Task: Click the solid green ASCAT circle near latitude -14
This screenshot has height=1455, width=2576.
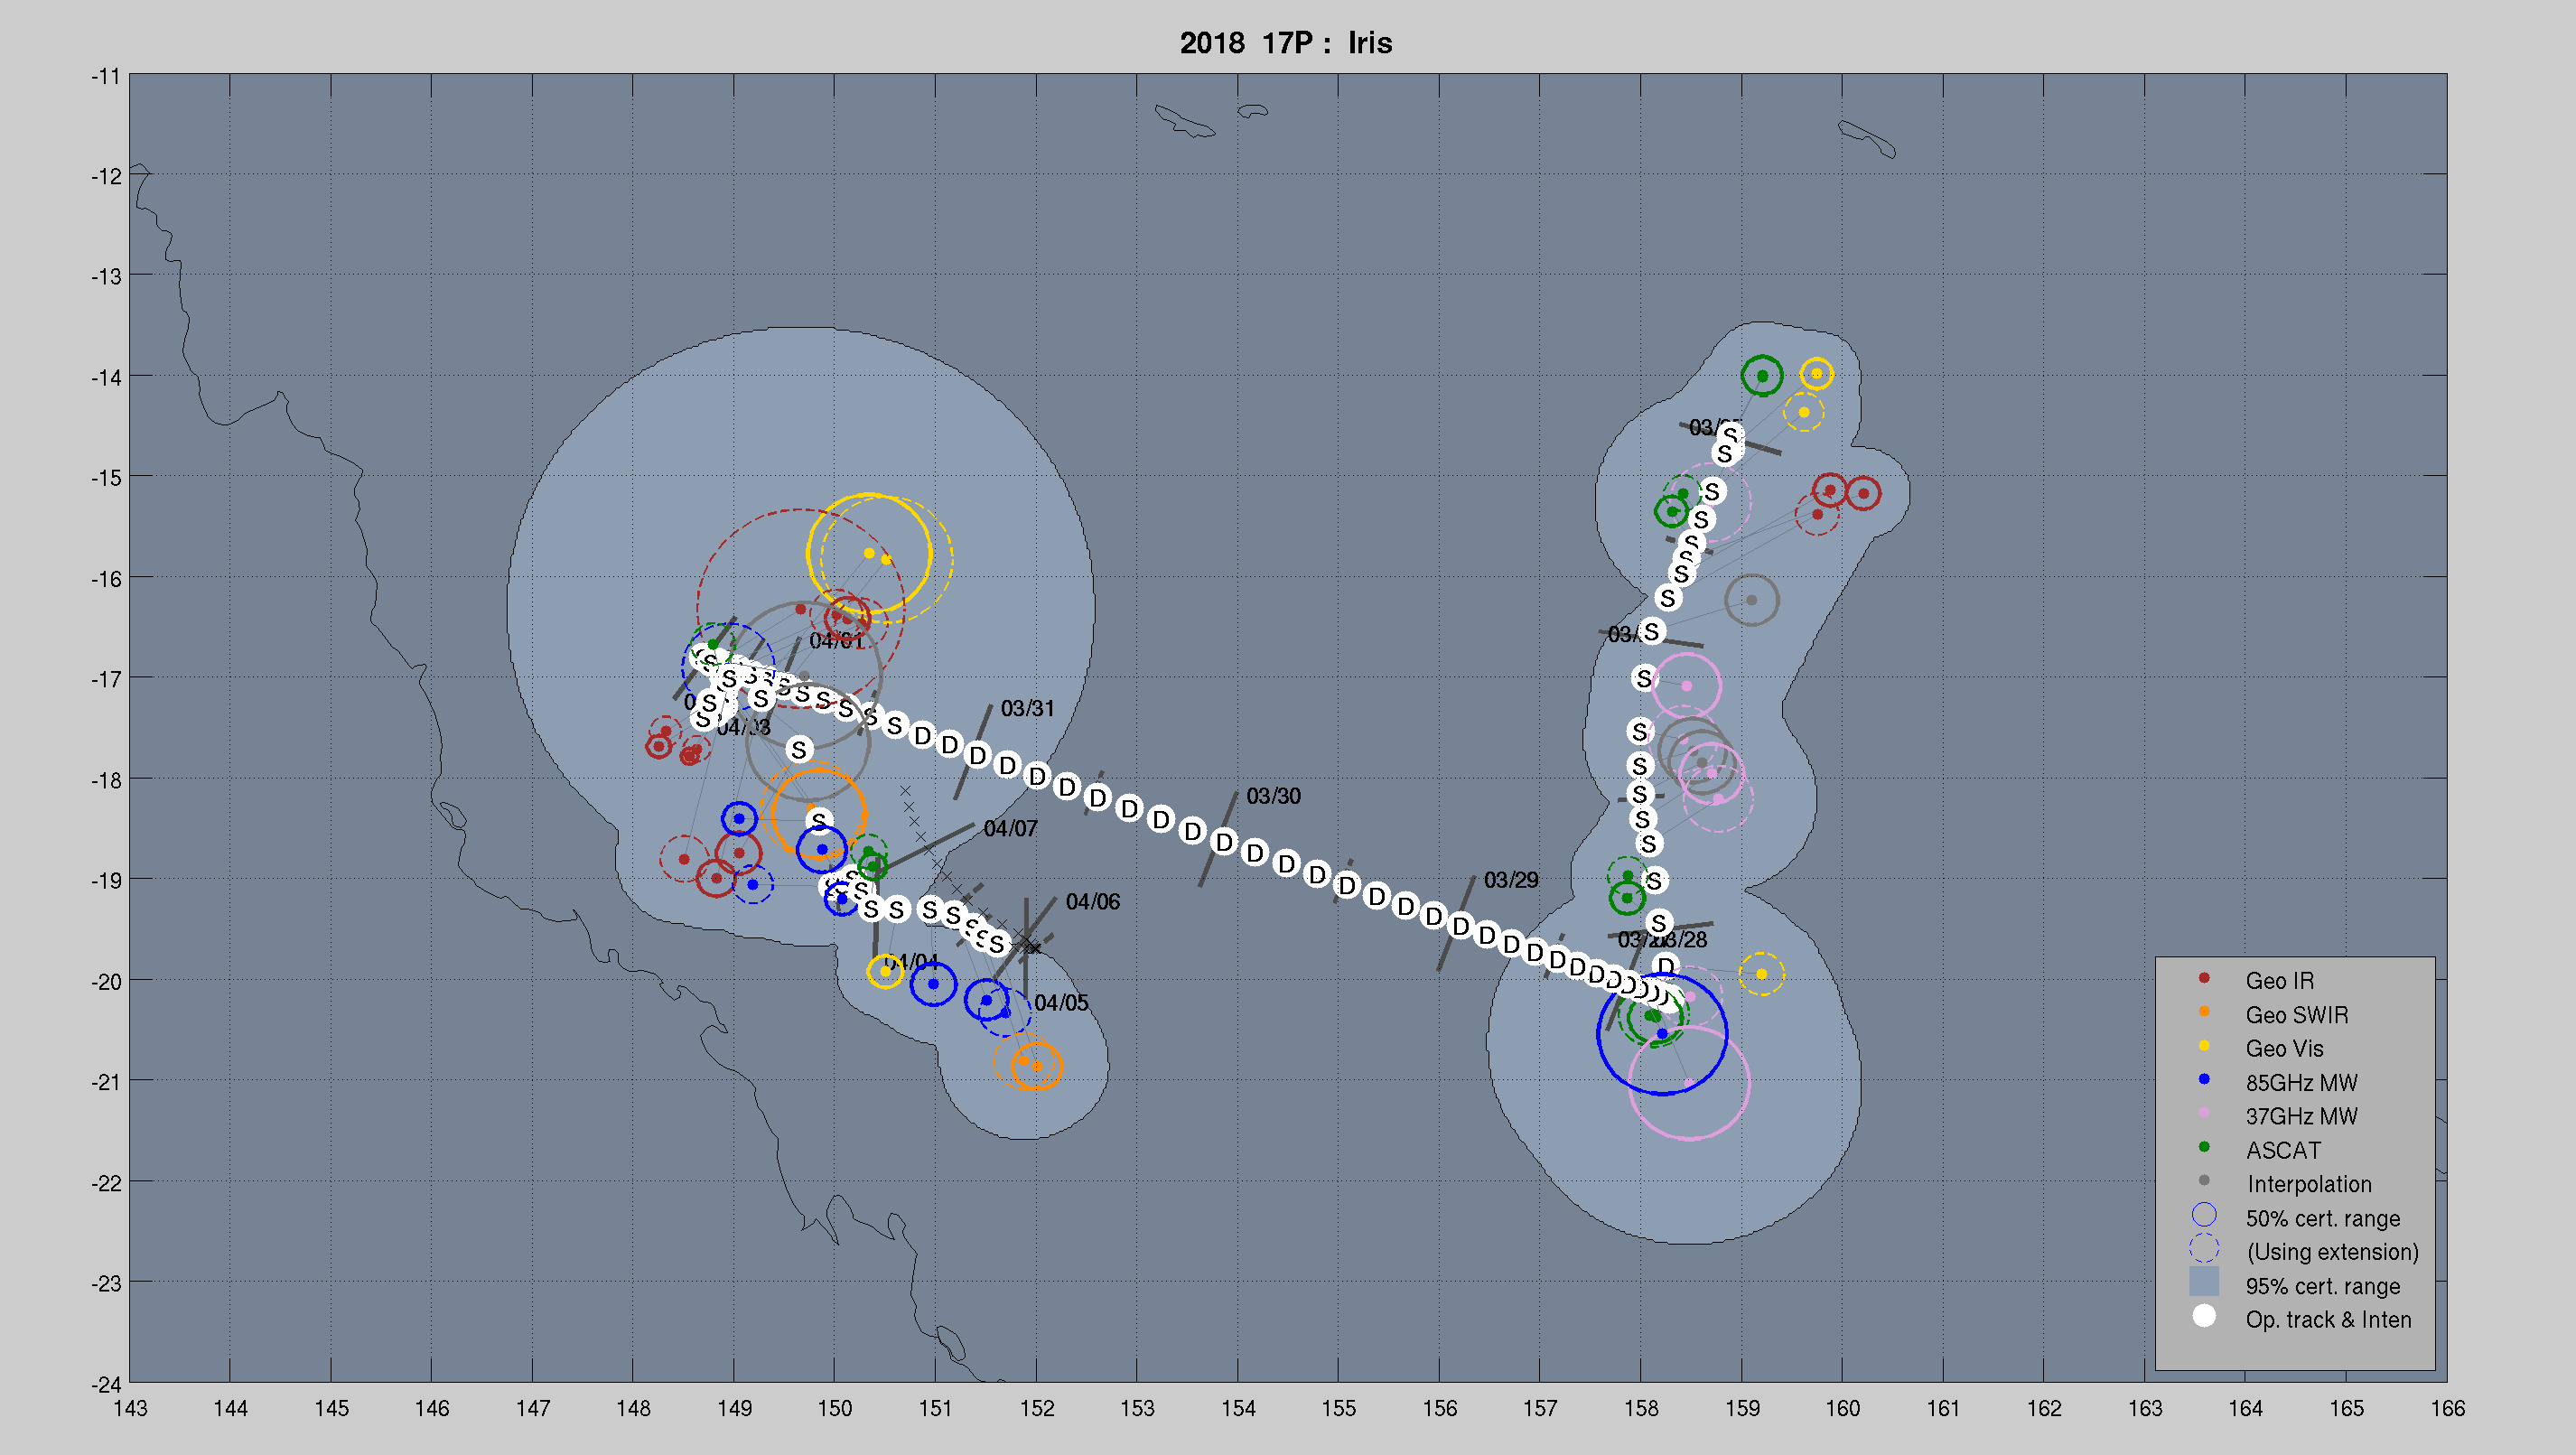Action: 1761,376
